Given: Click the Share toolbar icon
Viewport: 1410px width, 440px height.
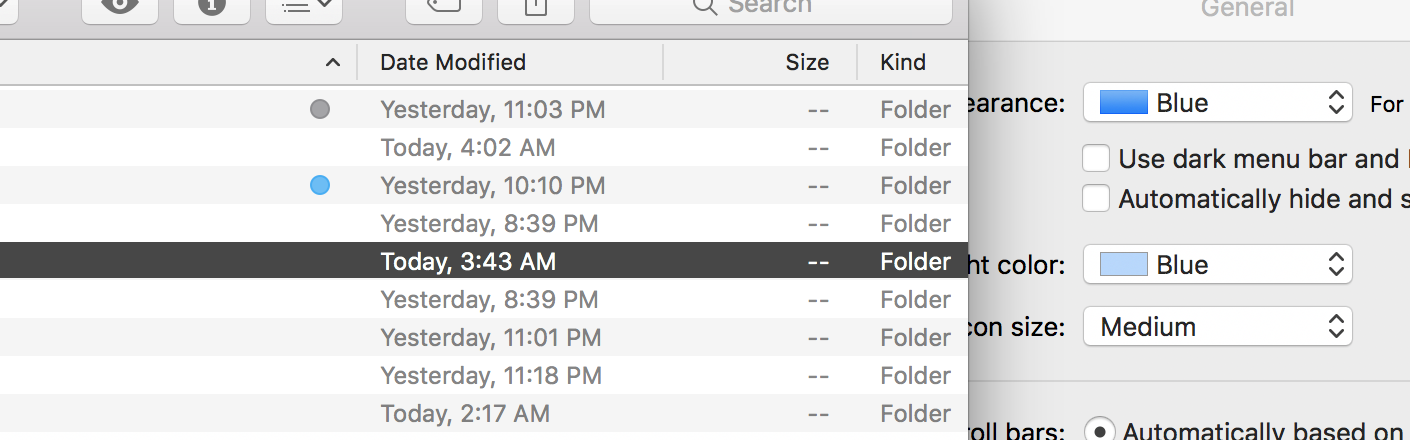Looking at the screenshot, I should coord(535,7).
